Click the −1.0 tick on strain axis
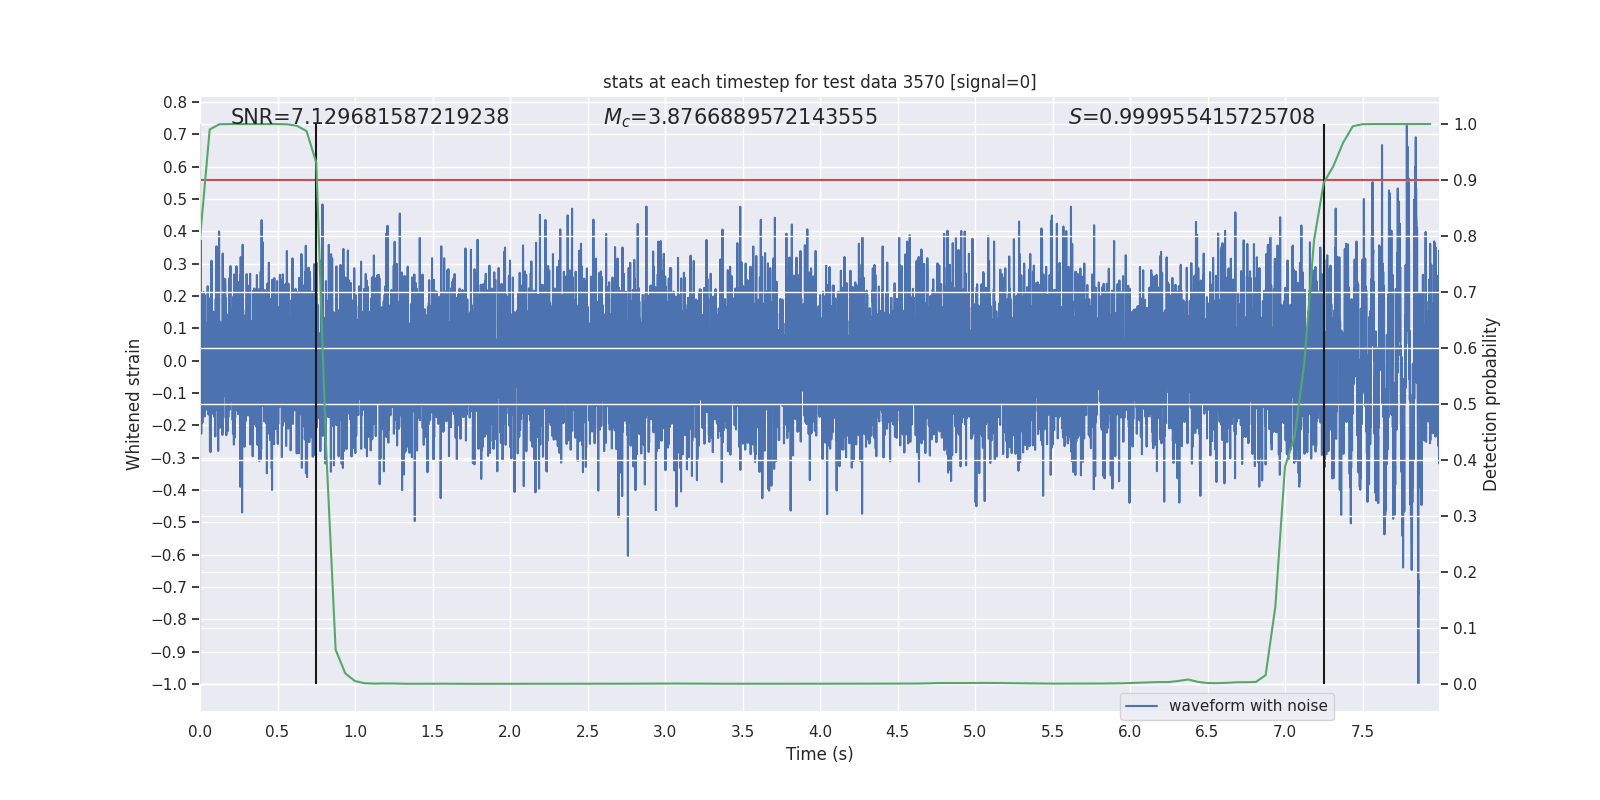The image size is (1600, 800). tap(170, 684)
